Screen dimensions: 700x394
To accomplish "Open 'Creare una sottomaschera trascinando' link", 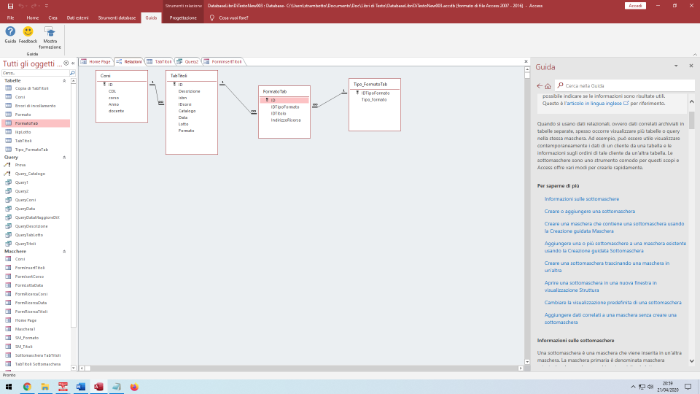I will [x=607, y=267].
